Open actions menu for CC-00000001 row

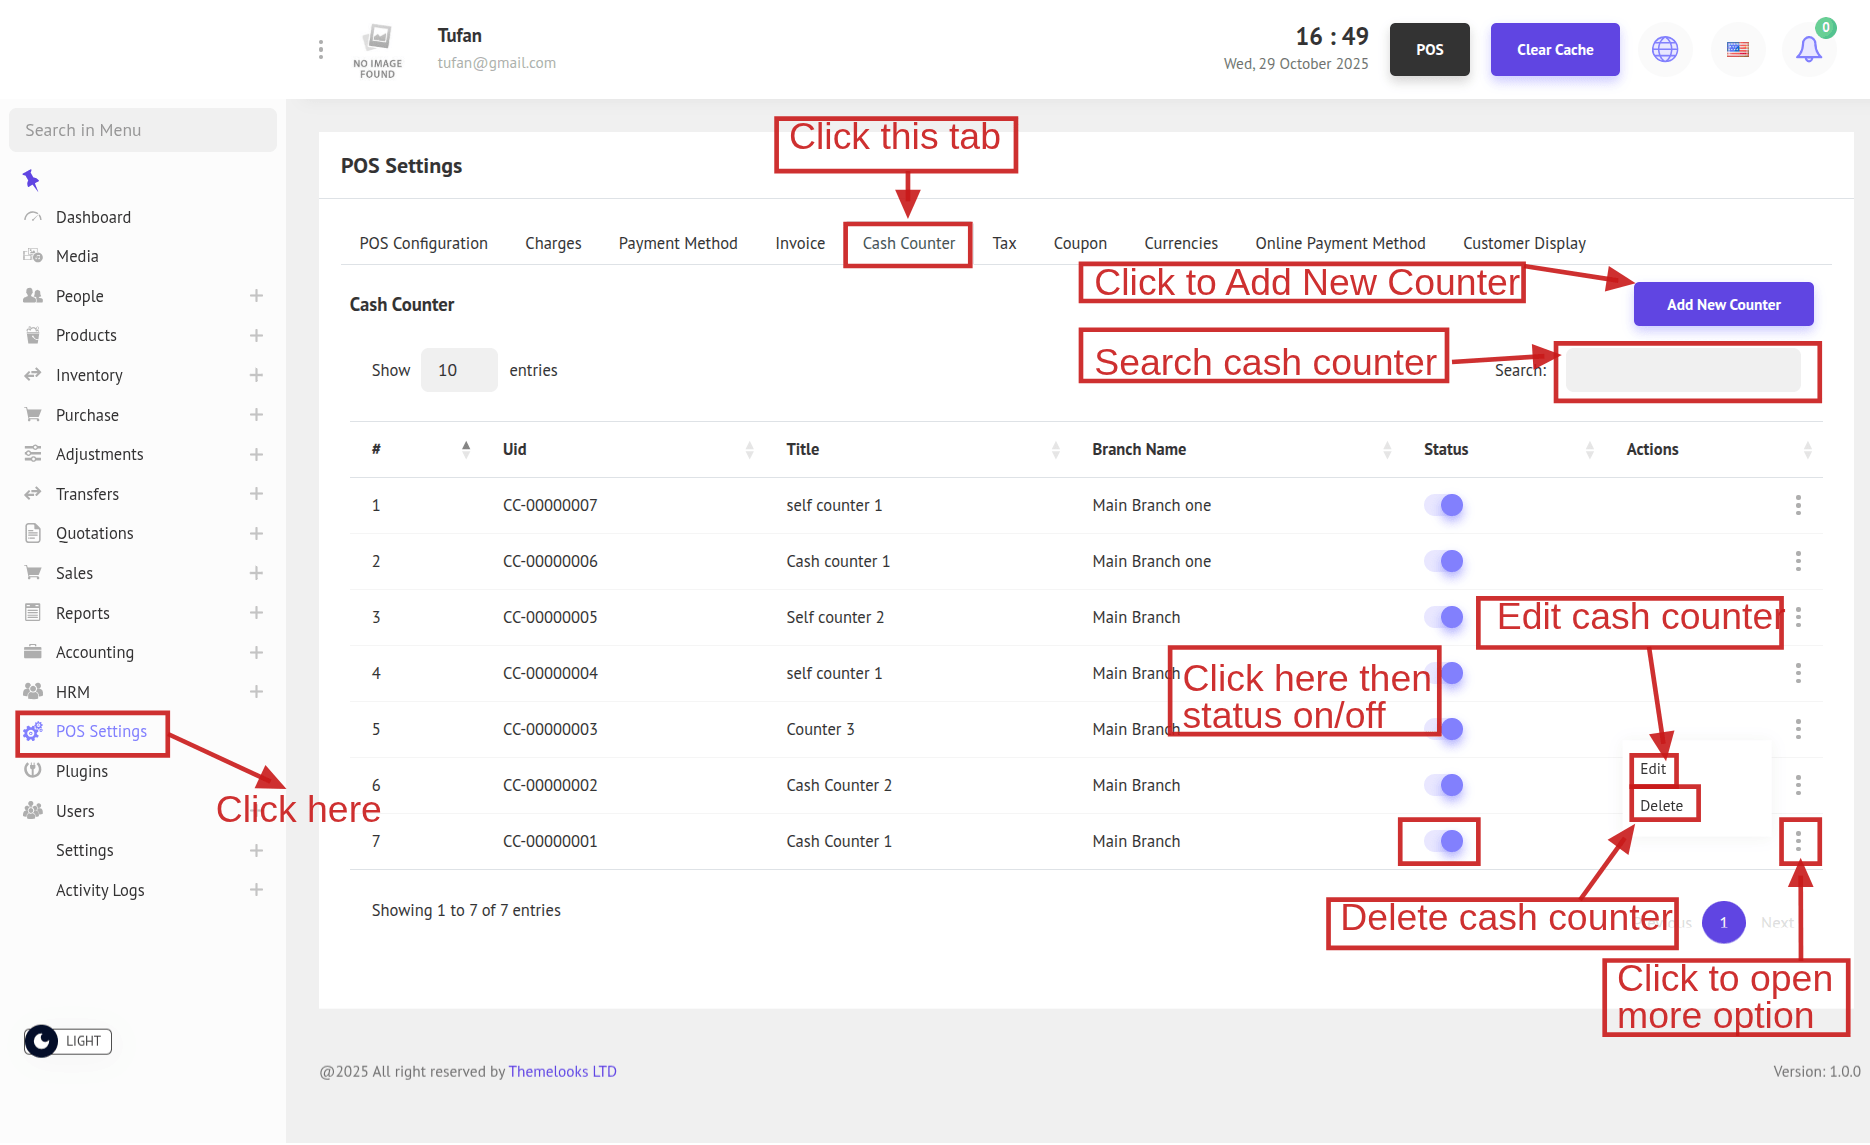[x=1798, y=841]
